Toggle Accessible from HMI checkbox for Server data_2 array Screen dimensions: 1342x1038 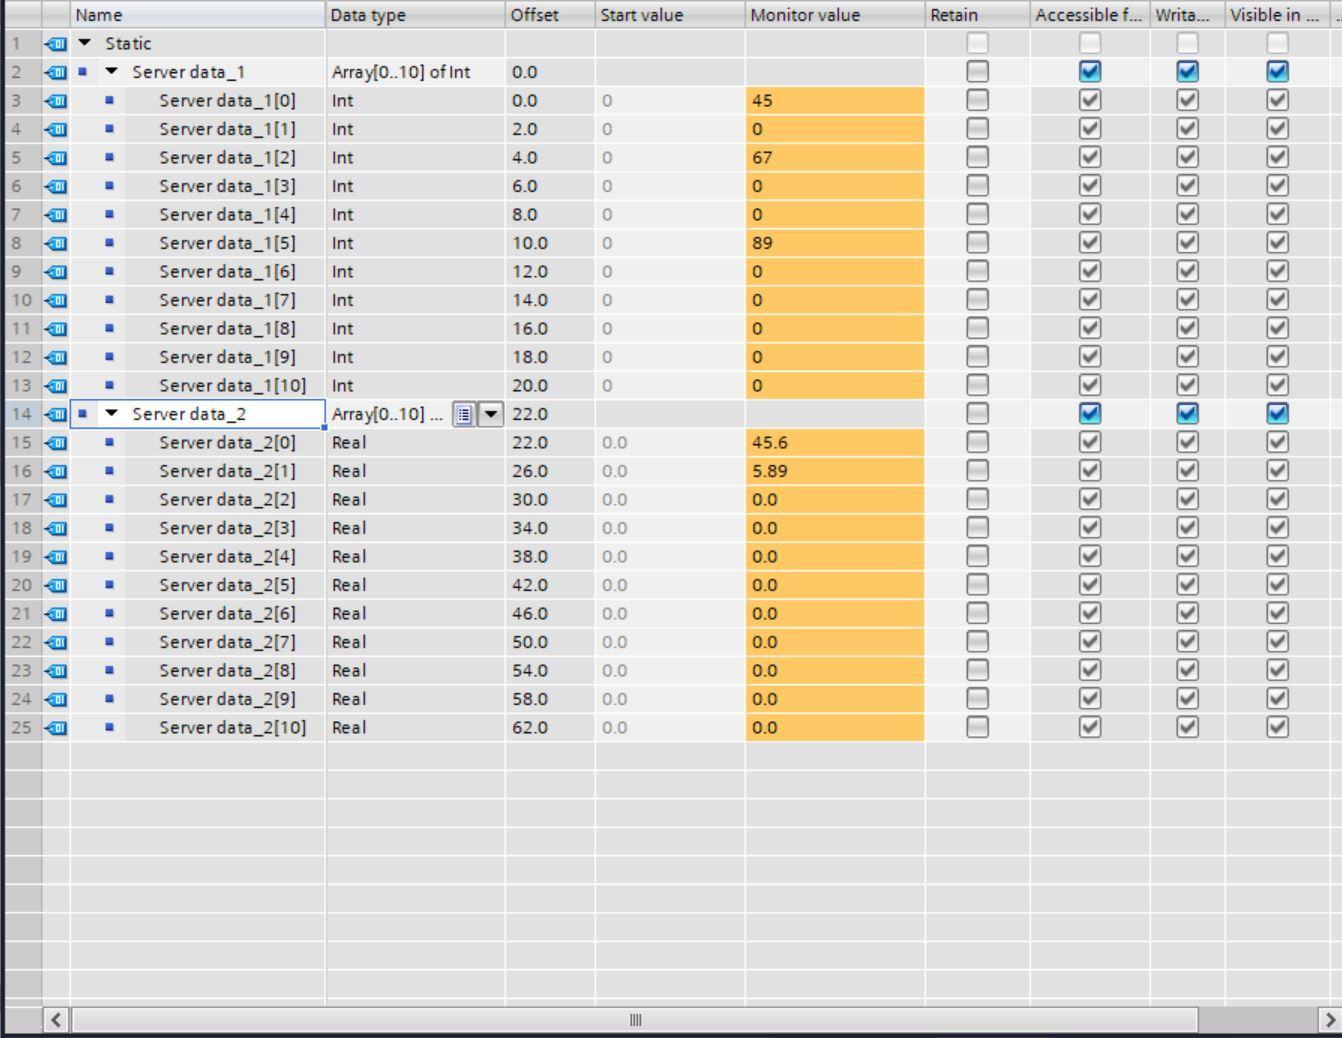coord(1090,413)
